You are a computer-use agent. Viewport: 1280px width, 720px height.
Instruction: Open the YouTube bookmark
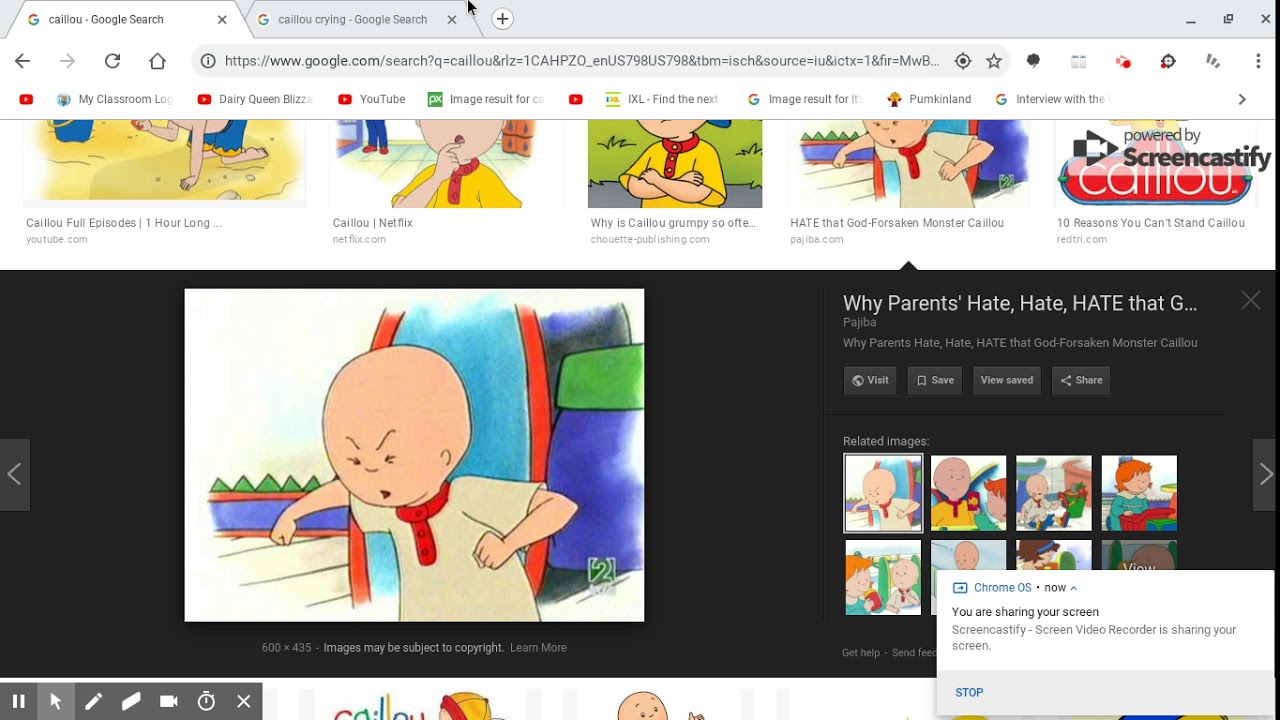(372, 99)
